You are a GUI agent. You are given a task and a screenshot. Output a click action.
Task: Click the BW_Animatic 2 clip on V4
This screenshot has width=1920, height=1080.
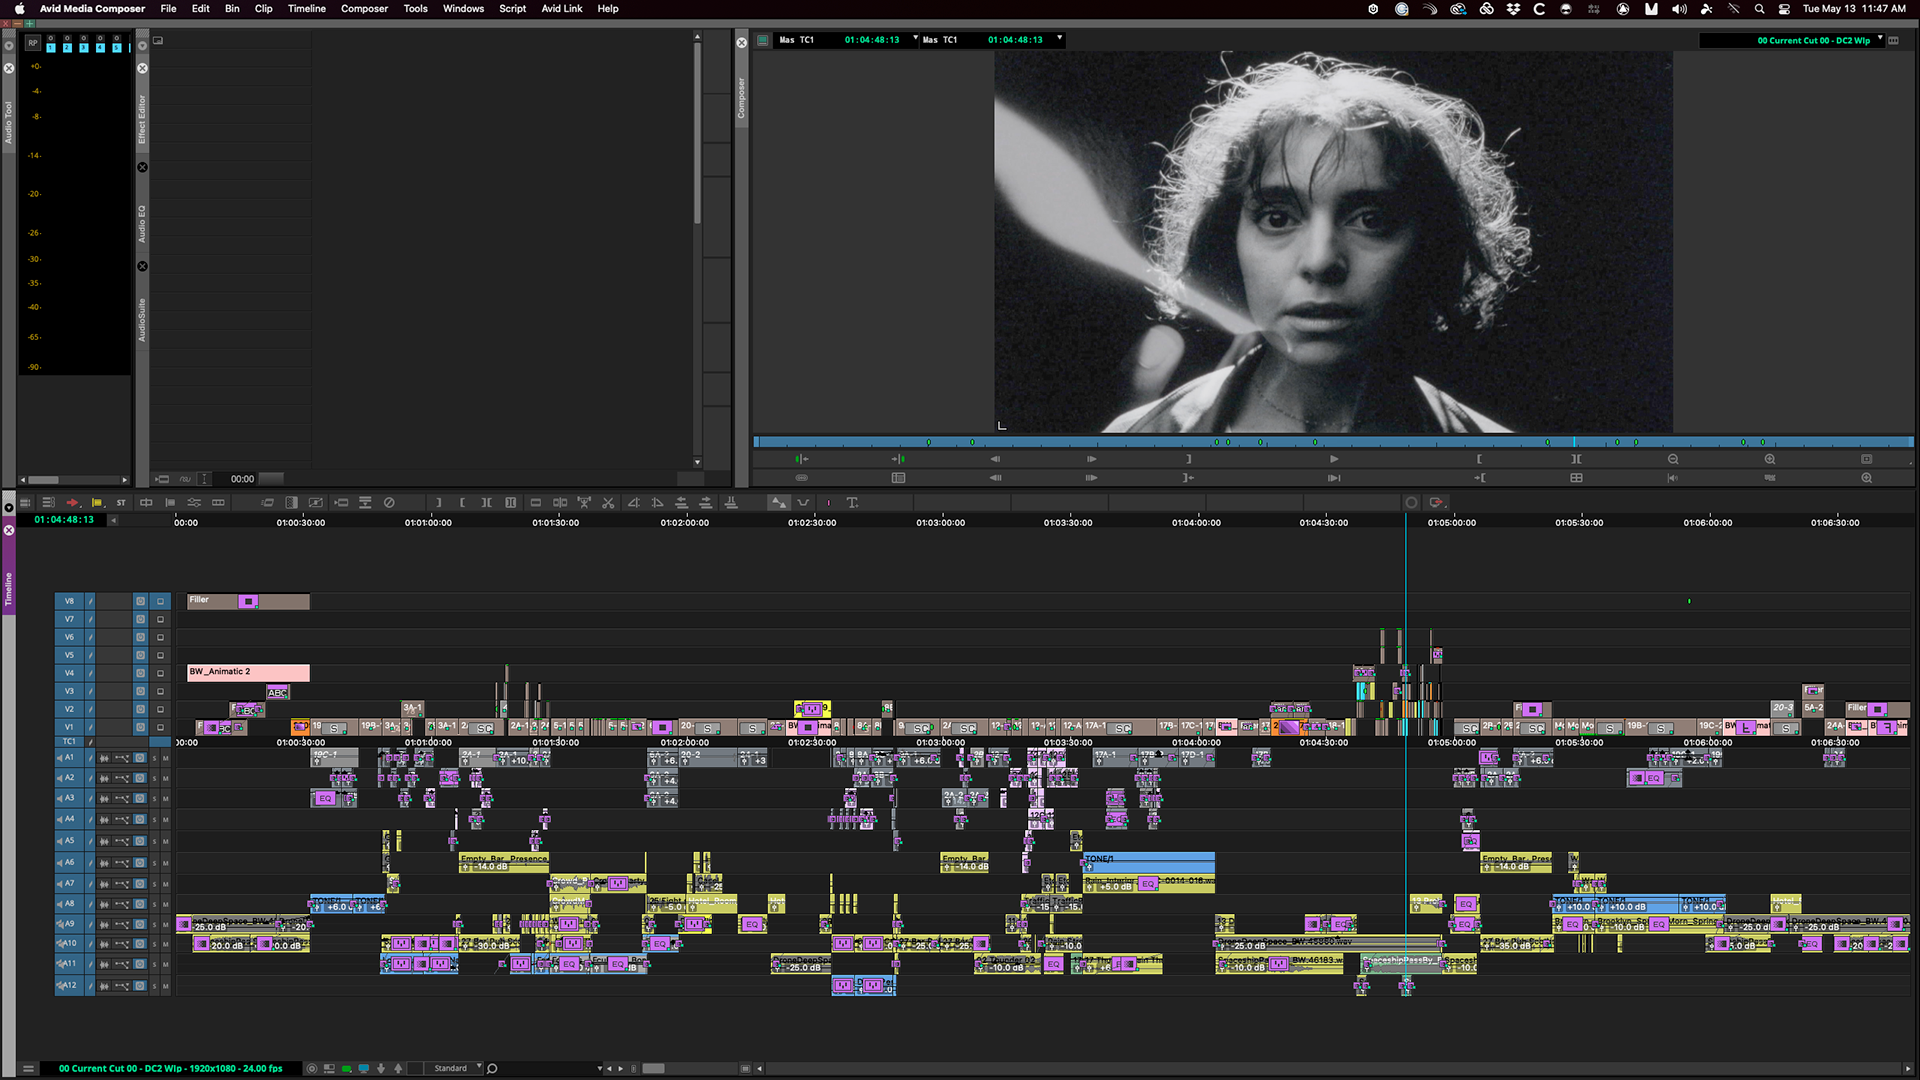coord(248,672)
